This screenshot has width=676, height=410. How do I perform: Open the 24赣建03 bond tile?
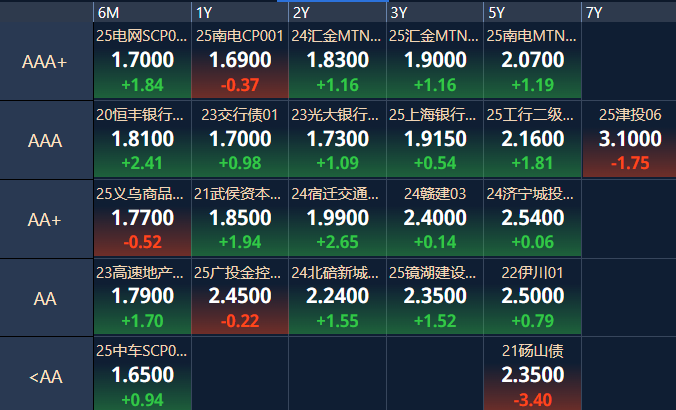tap(435, 219)
